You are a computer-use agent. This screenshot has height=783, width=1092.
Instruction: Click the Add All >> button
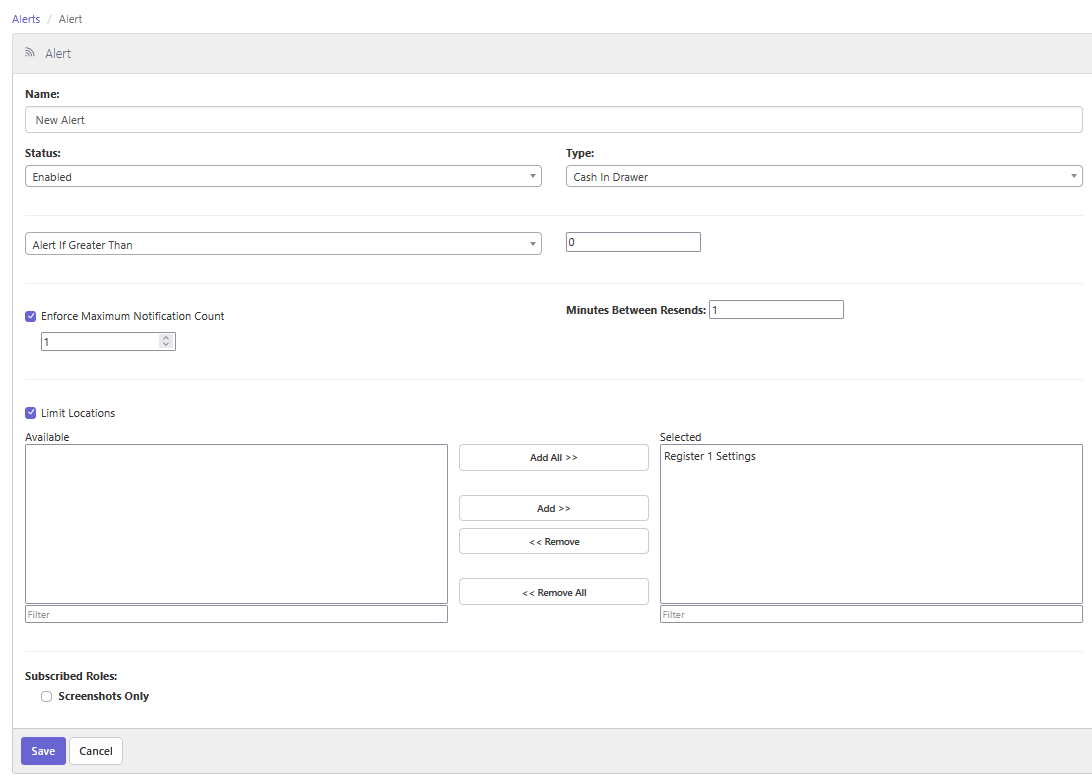[554, 458]
